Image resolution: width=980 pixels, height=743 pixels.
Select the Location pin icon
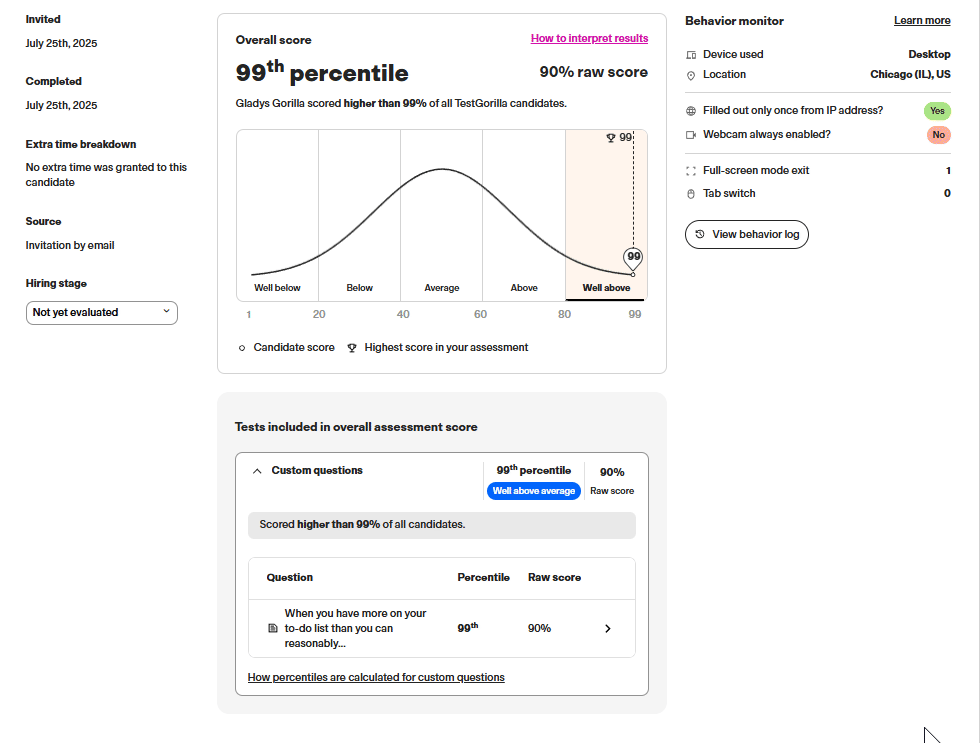690,74
